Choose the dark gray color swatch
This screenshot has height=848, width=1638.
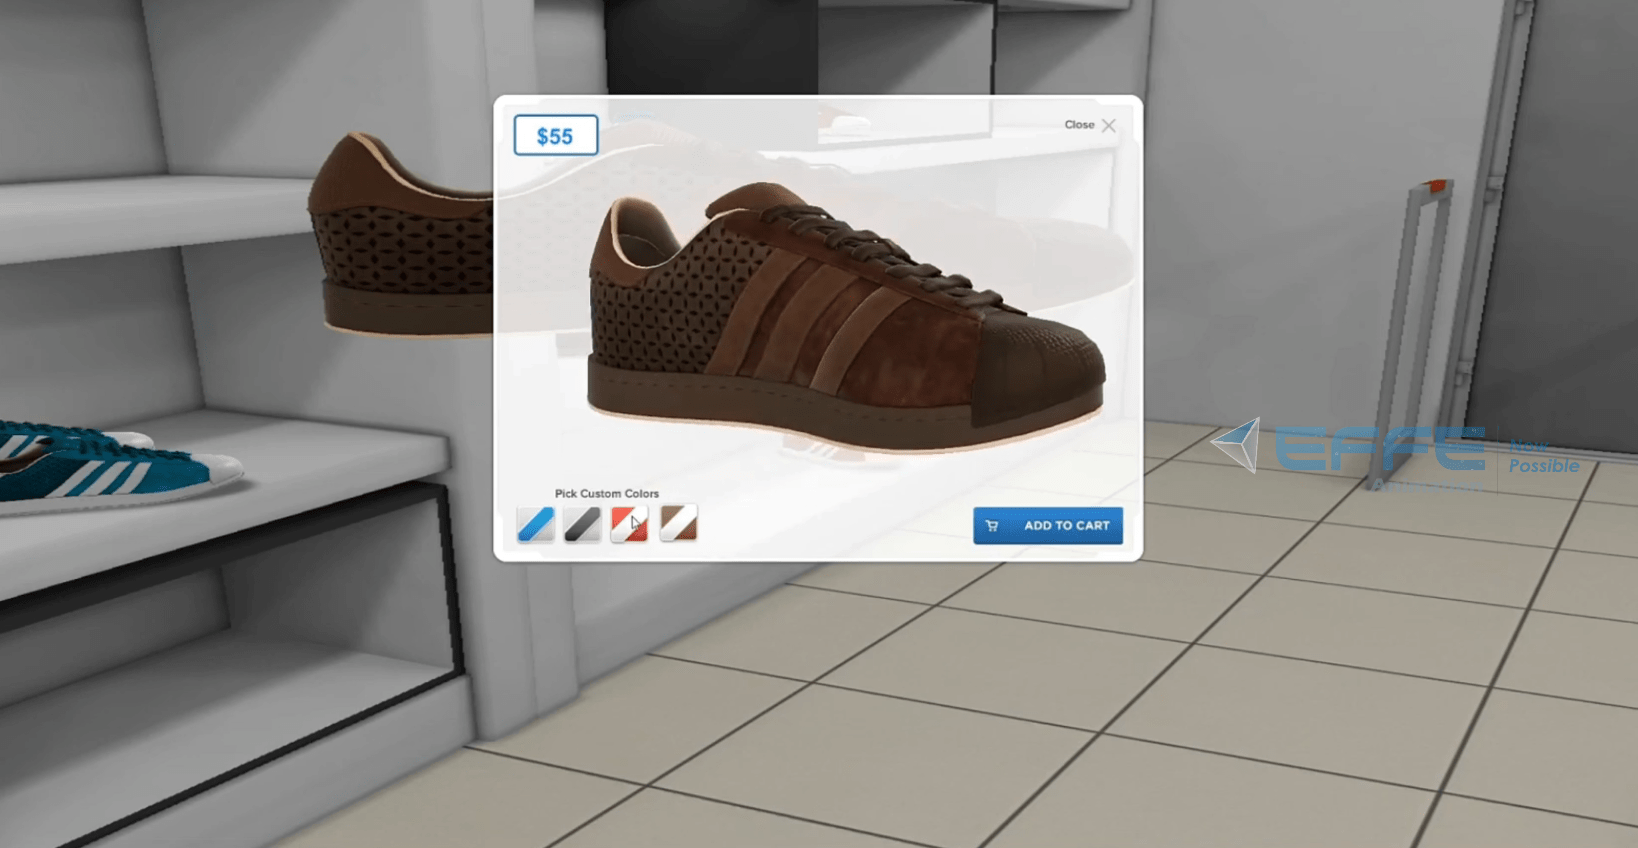point(582,524)
